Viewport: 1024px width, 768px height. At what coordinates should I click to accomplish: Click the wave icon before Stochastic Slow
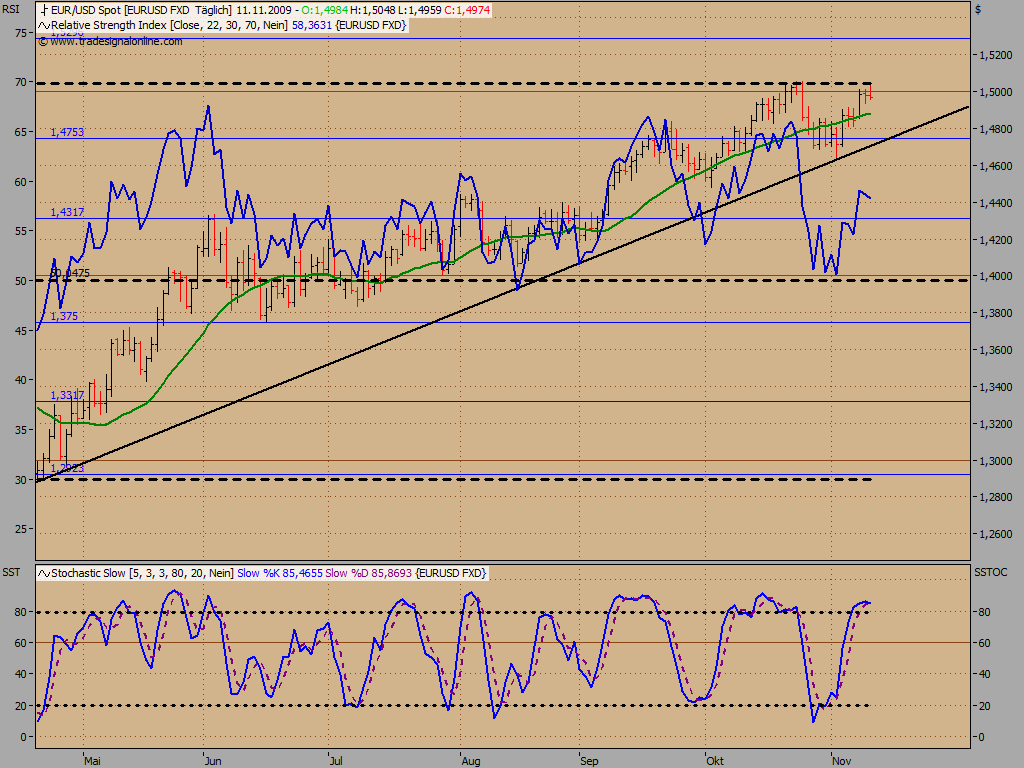coord(44,573)
